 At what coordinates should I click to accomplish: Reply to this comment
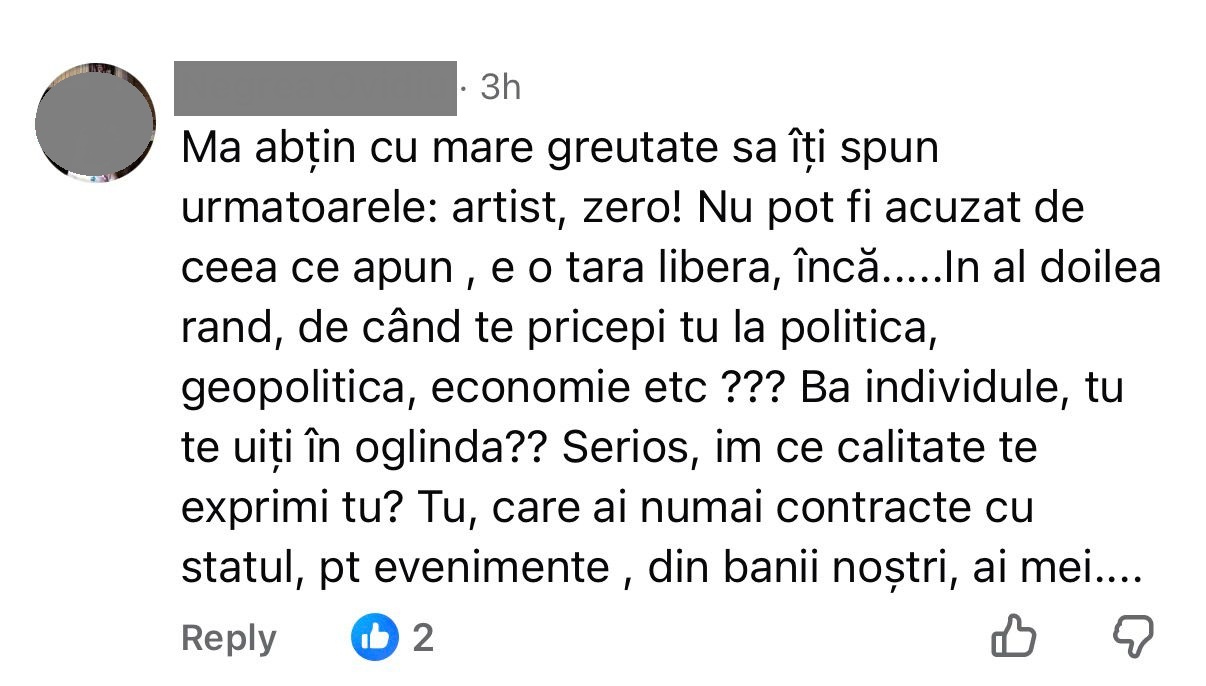[x=229, y=638]
